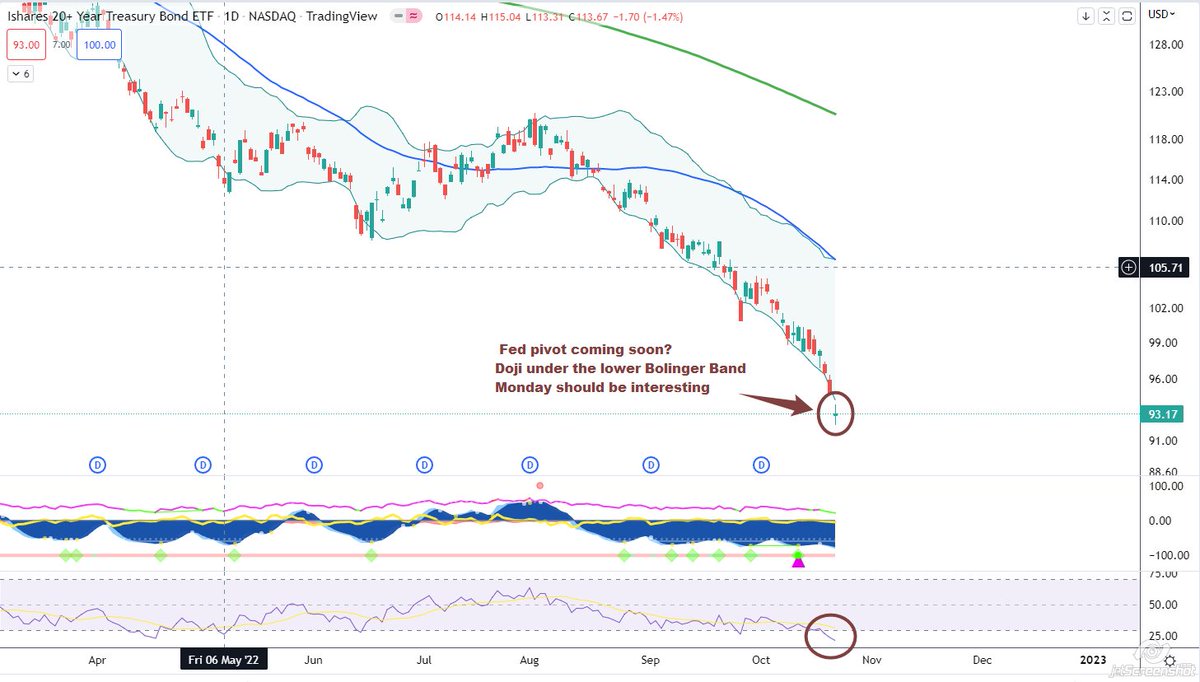
Task: Click the Apr label on the time axis
Action: (x=98, y=660)
